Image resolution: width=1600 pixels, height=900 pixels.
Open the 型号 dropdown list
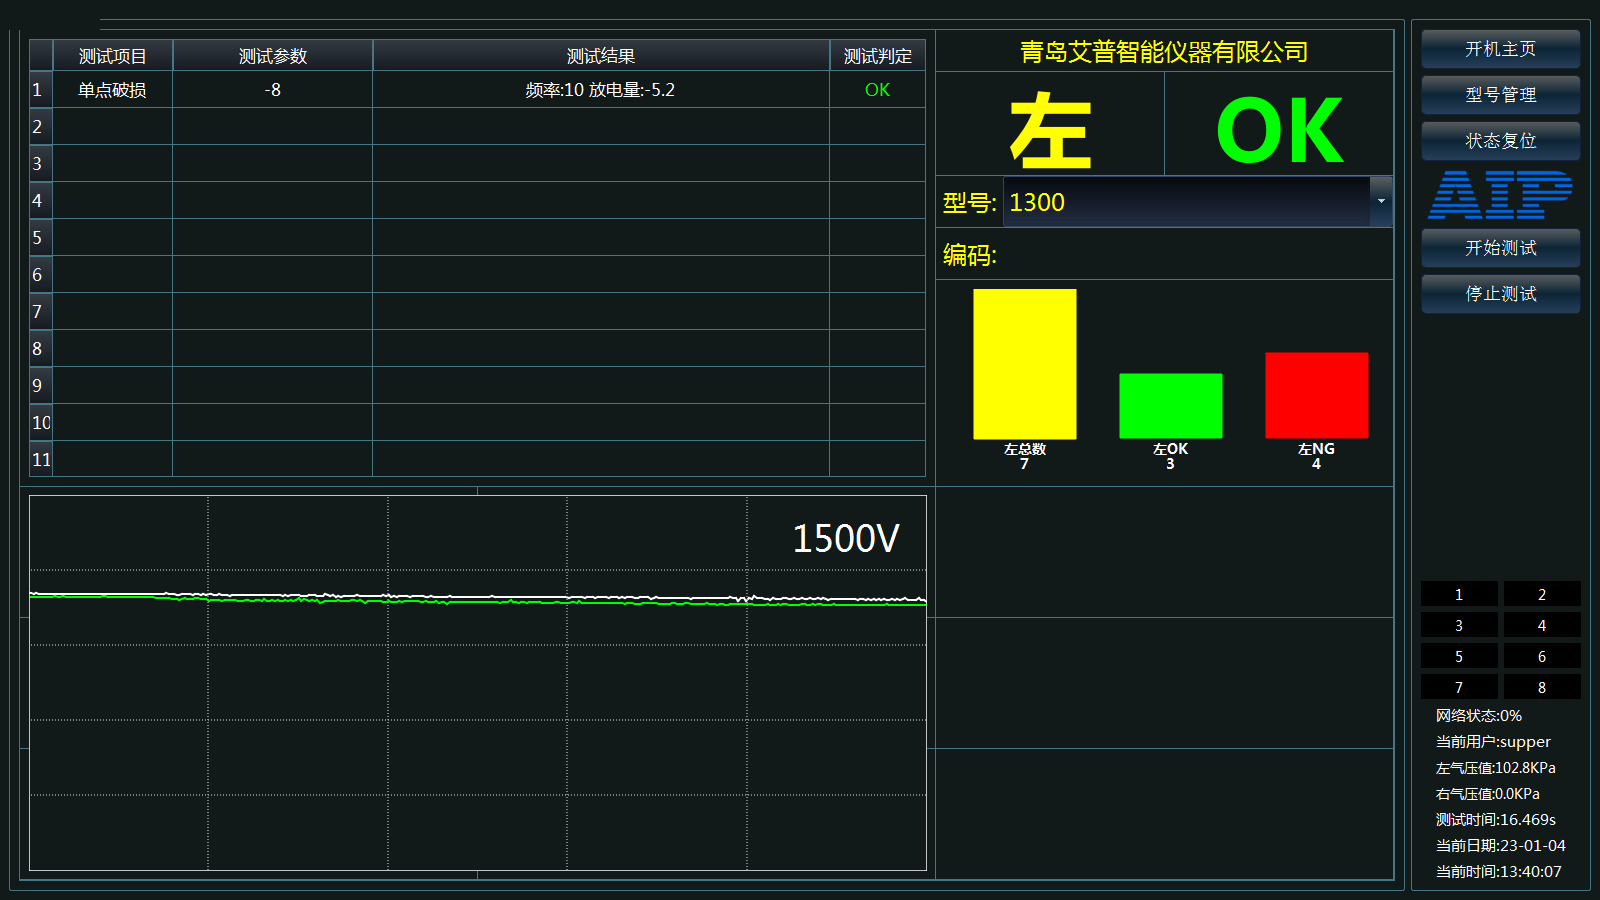click(1383, 202)
